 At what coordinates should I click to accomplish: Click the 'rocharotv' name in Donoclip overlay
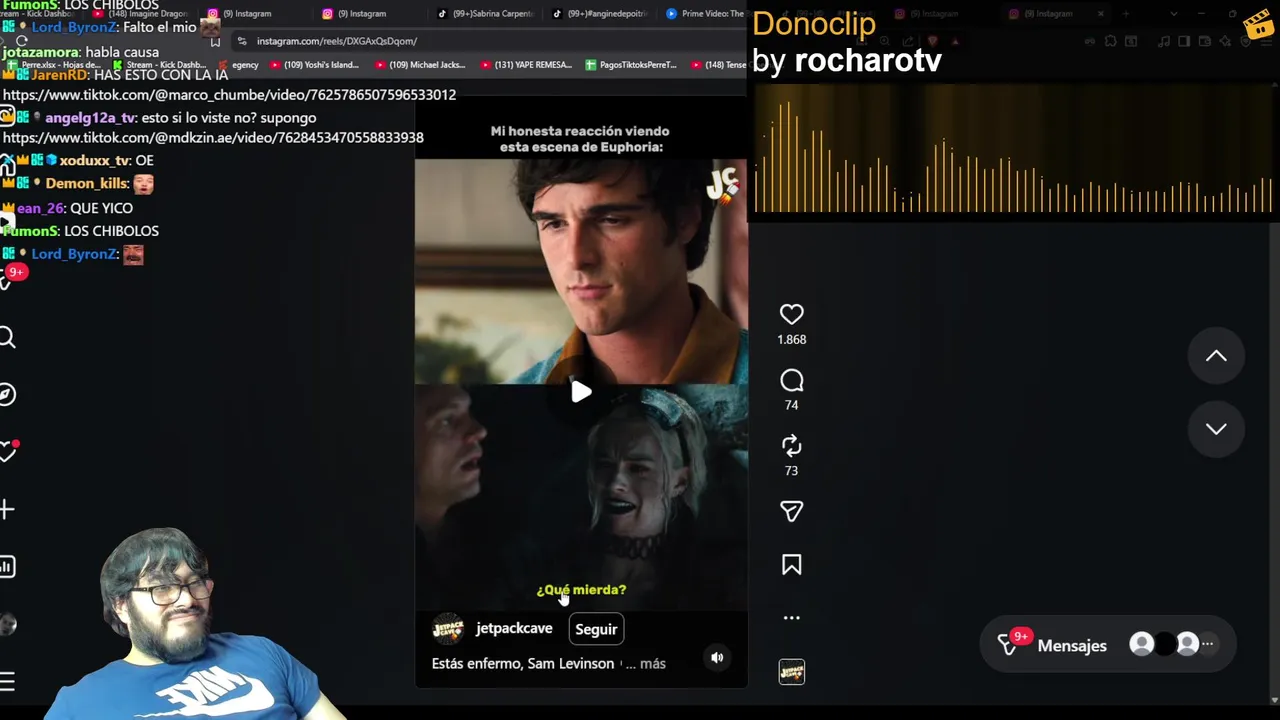868,60
